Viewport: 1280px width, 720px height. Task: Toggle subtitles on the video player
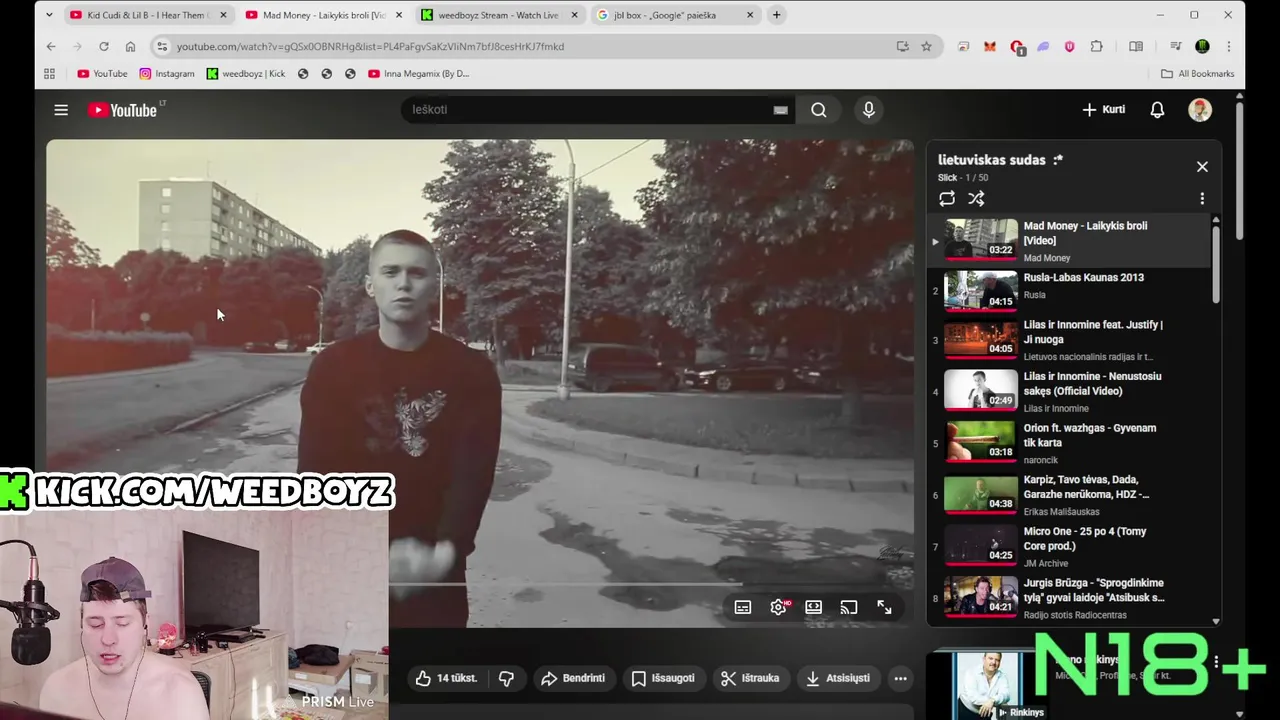[x=743, y=607]
